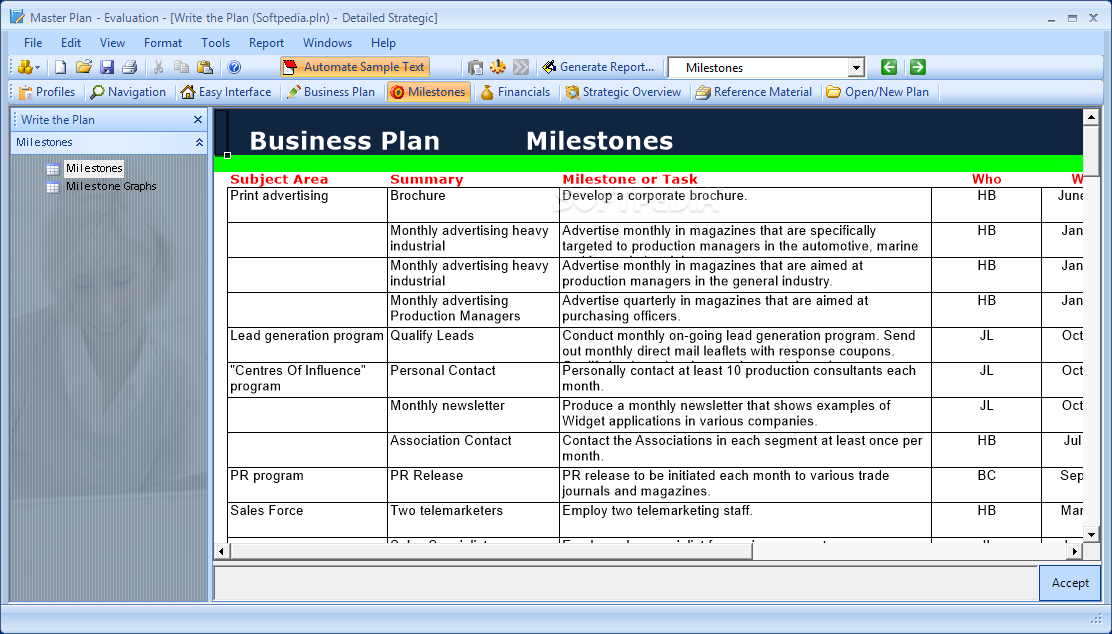Go back with the green left arrow
The width and height of the screenshot is (1112, 634).
click(889, 67)
